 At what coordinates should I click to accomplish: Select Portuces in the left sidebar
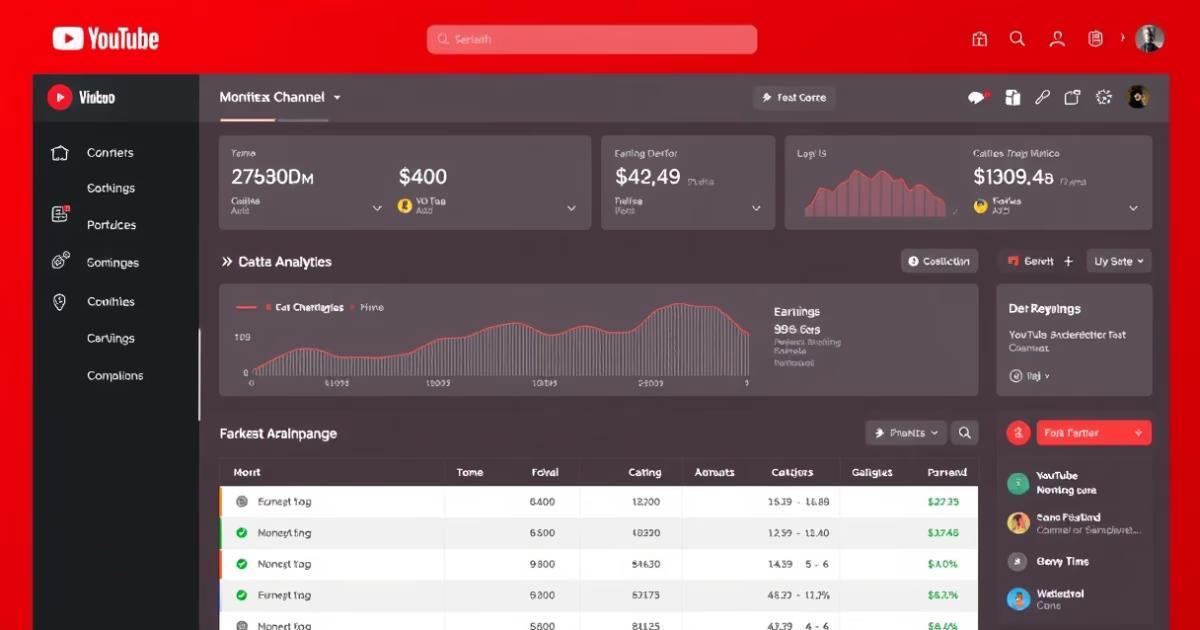pyautogui.click(x=111, y=225)
